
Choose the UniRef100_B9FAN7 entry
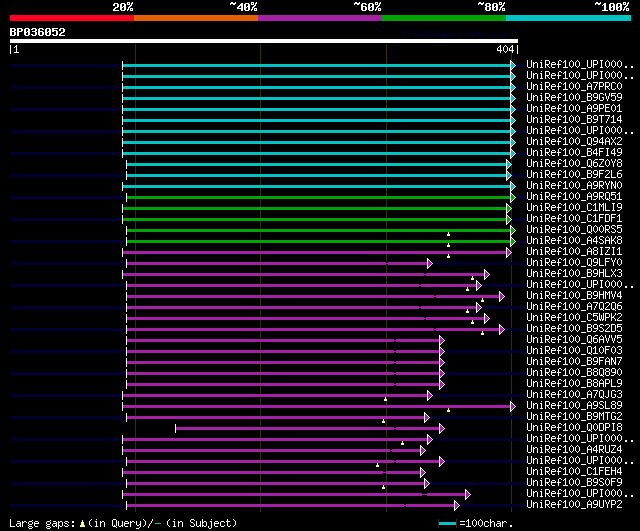click(574, 362)
